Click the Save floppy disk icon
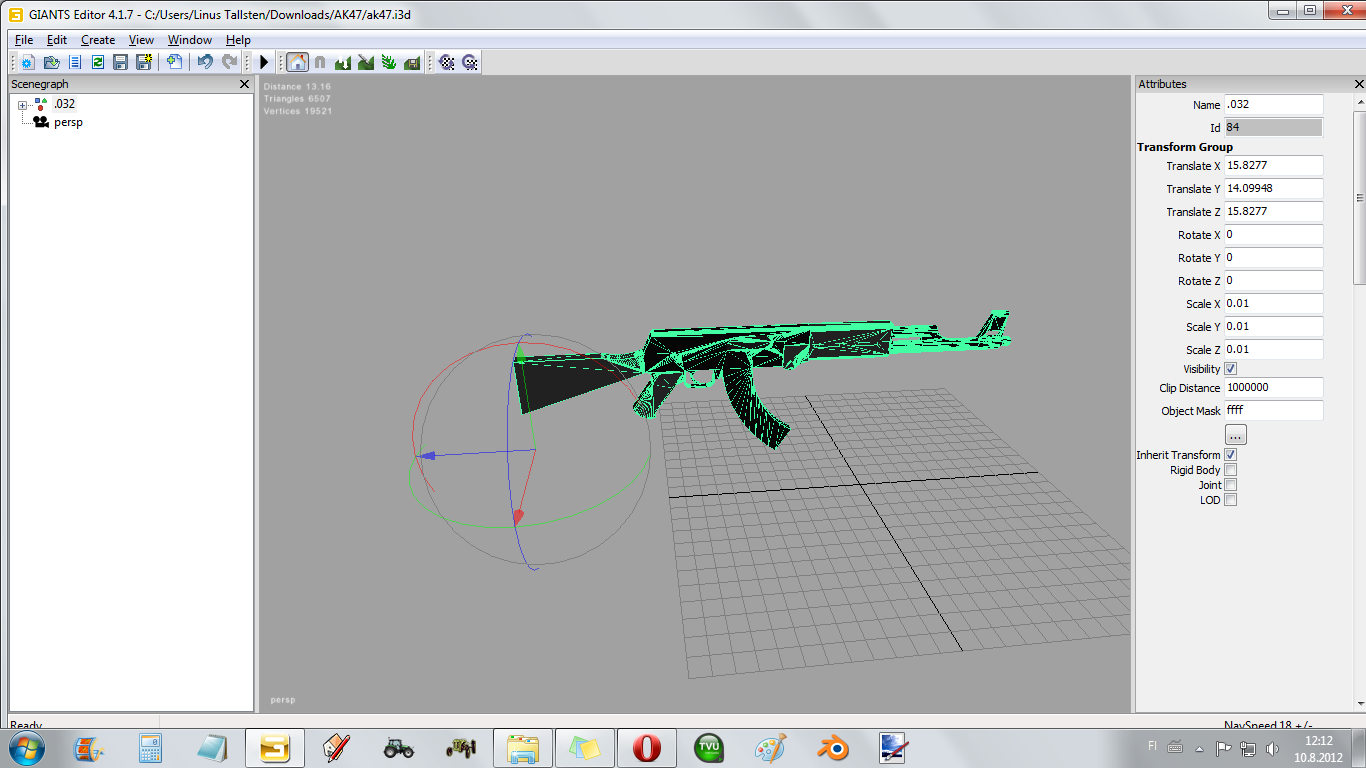This screenshot has height=768, width=1366. pyautogui.click(x=120, y=62)
